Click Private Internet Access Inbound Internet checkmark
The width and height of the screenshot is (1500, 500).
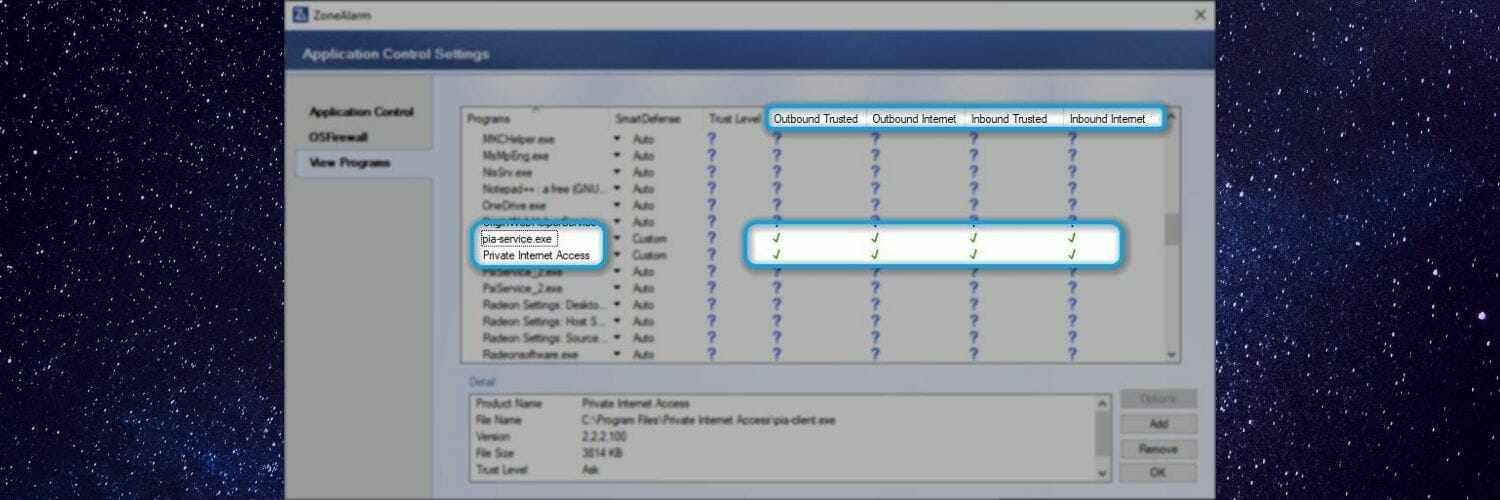(x=1072, y=255)
